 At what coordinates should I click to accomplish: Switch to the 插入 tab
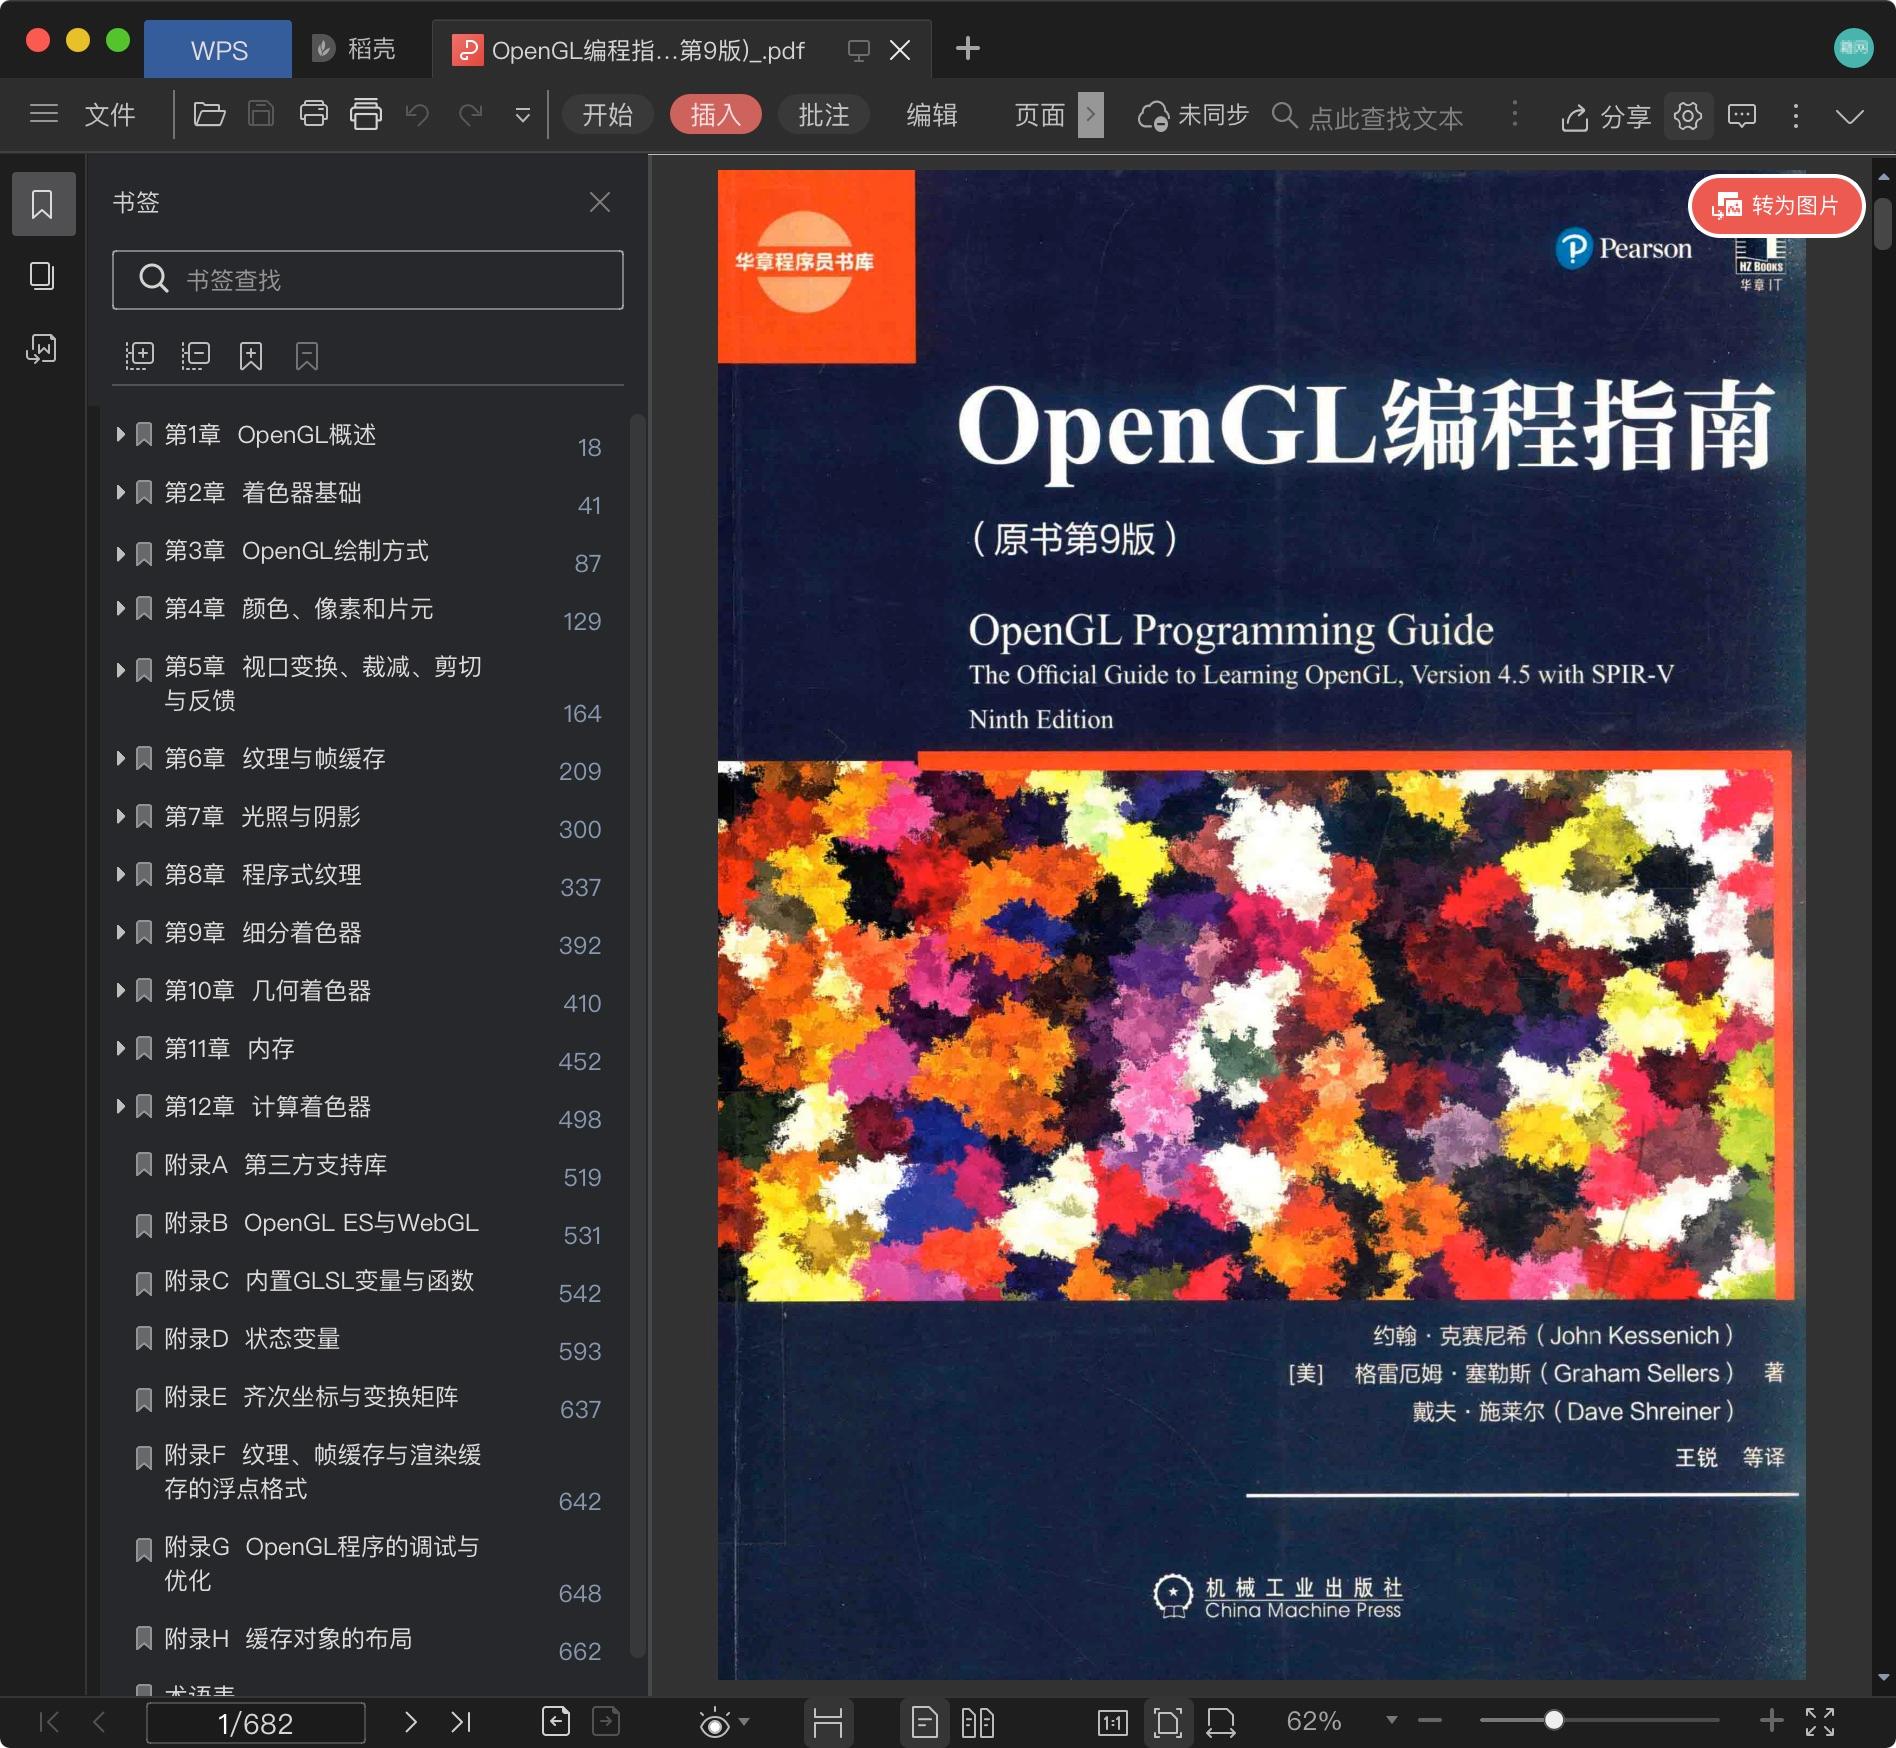(715, 115)
